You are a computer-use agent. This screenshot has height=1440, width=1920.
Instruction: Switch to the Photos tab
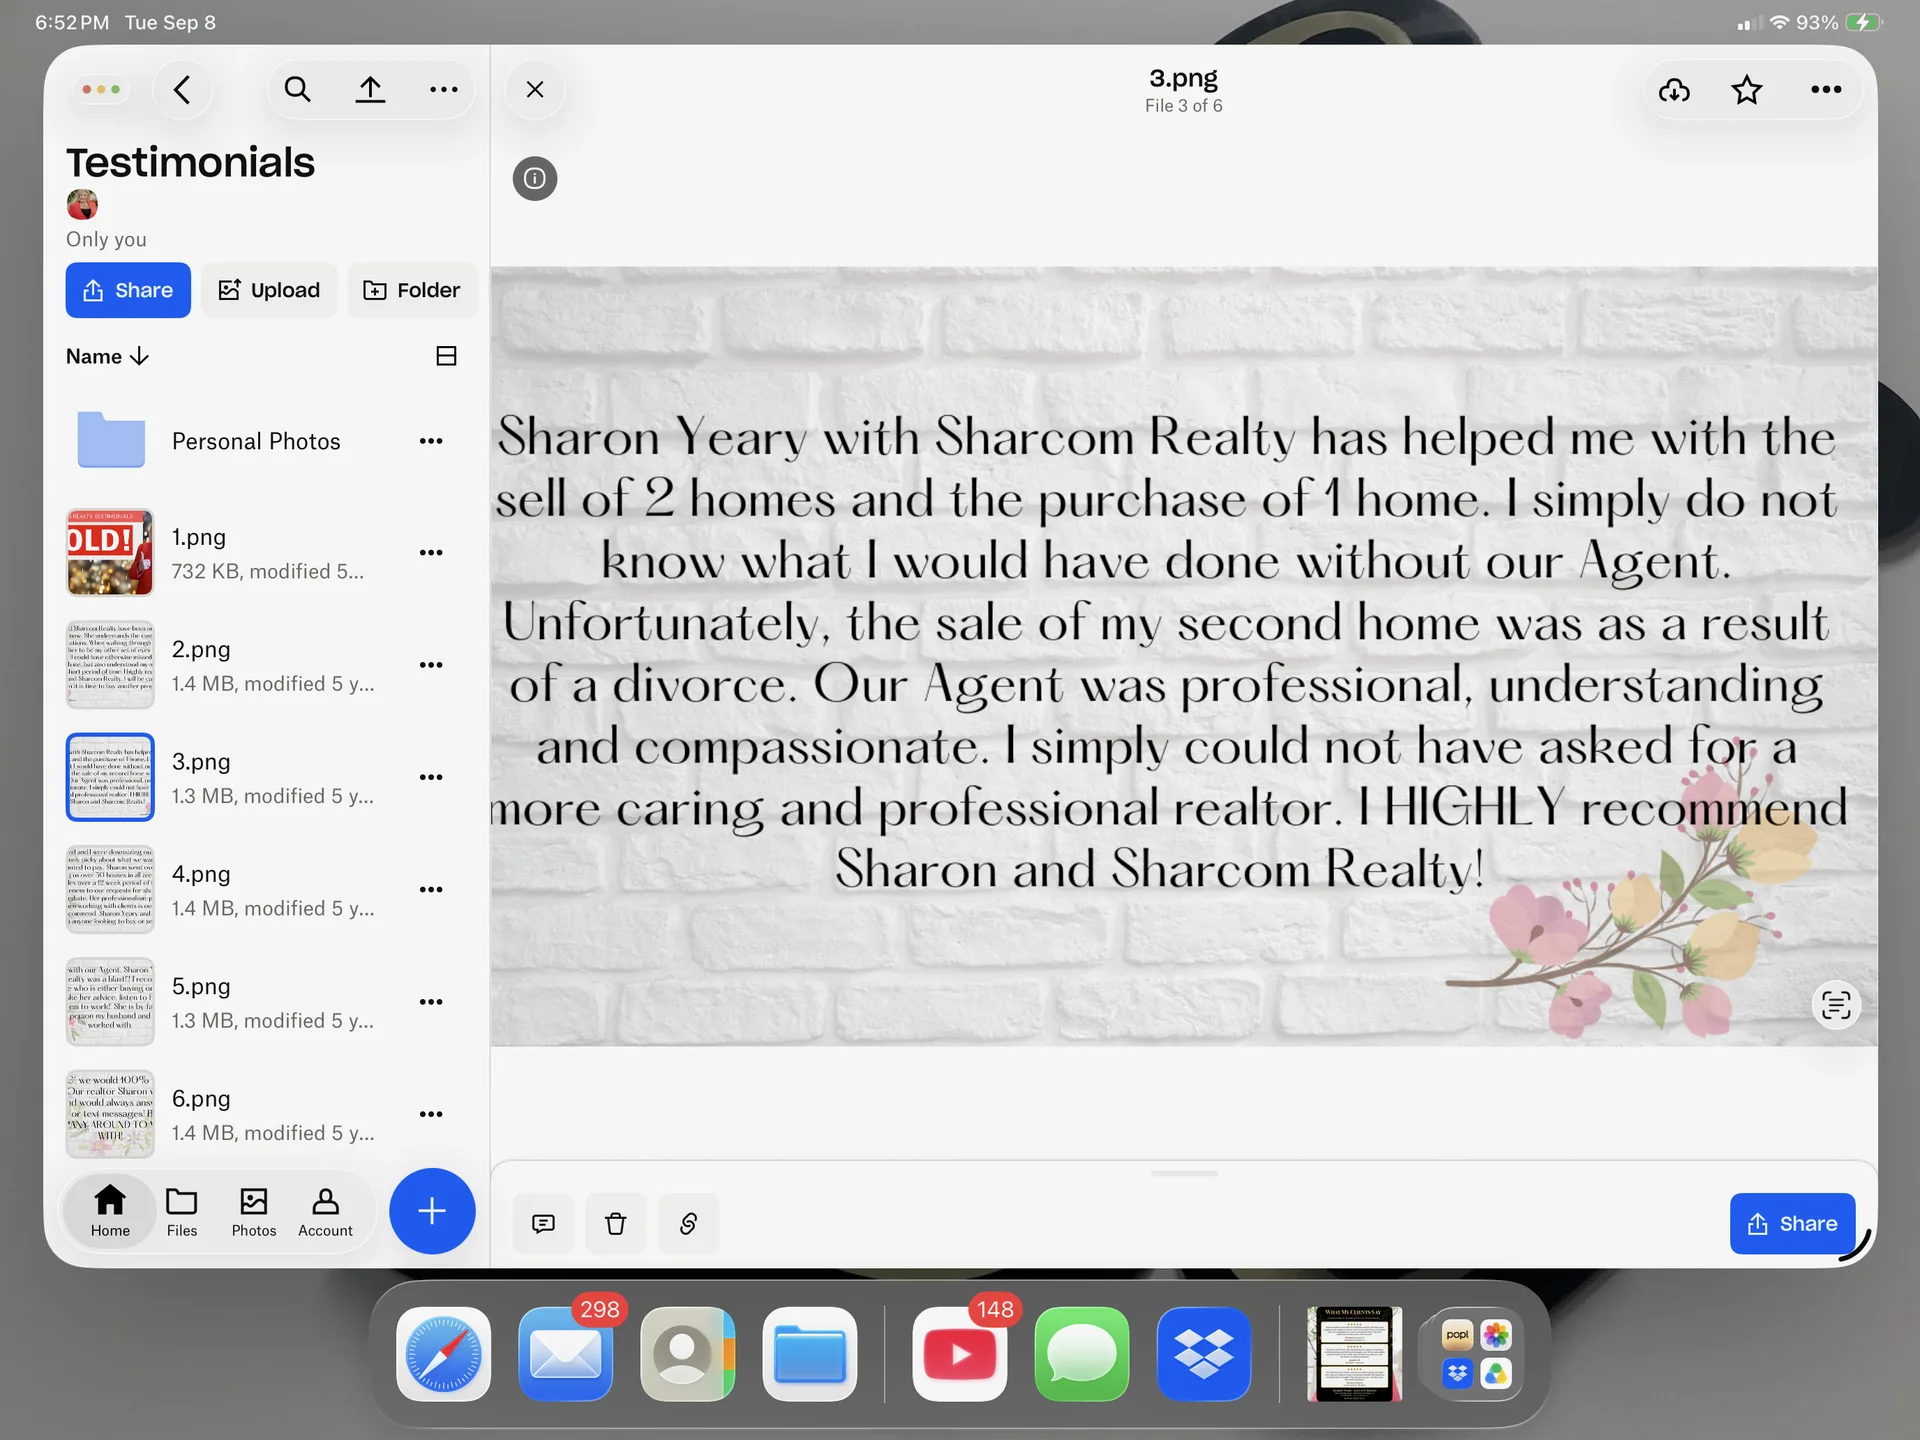254,1211
